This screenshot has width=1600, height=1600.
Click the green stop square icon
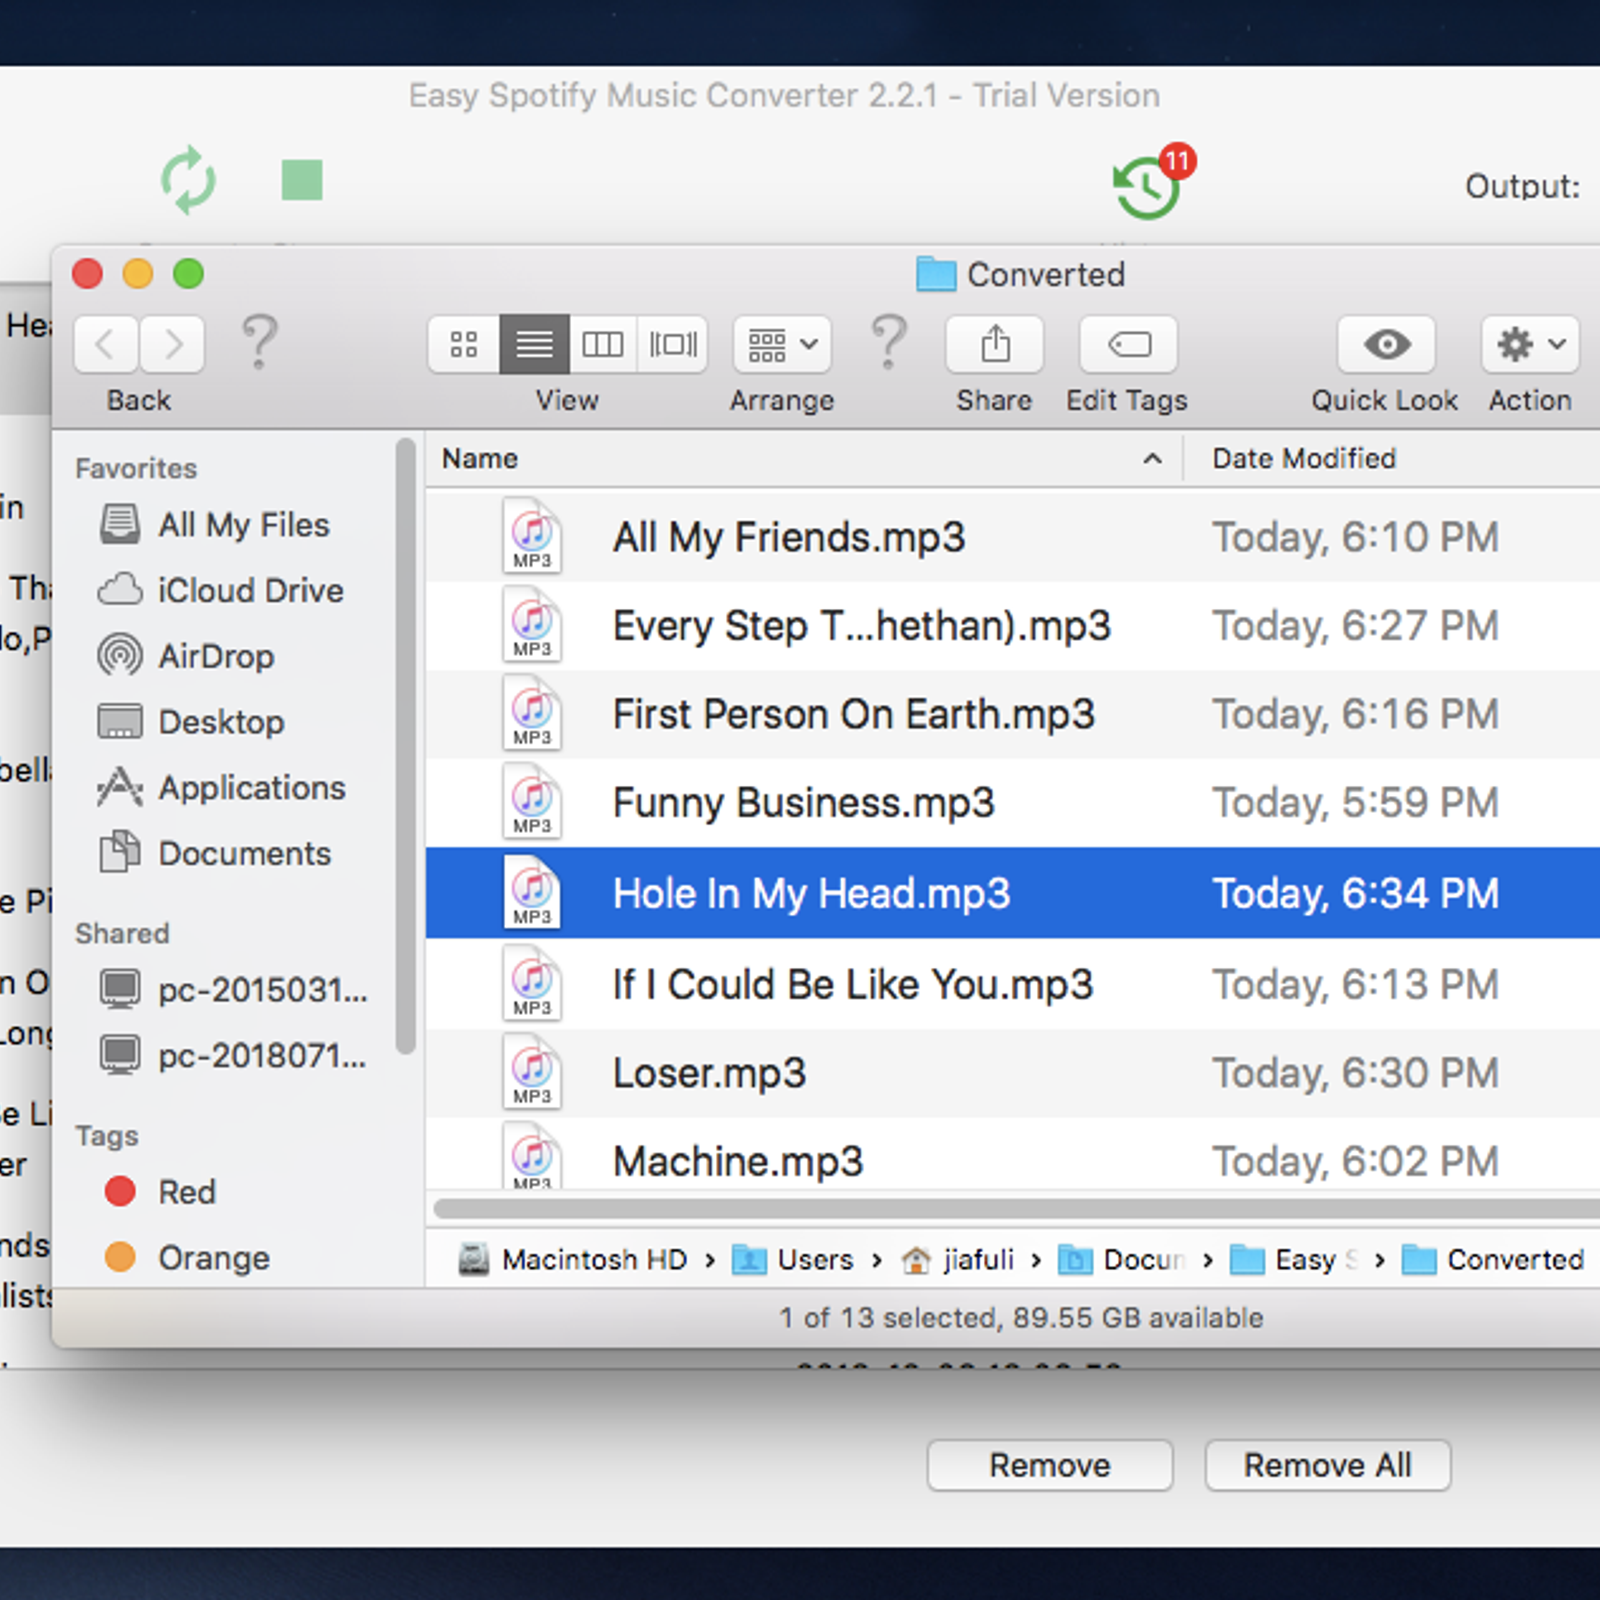[x=302, y=180]
